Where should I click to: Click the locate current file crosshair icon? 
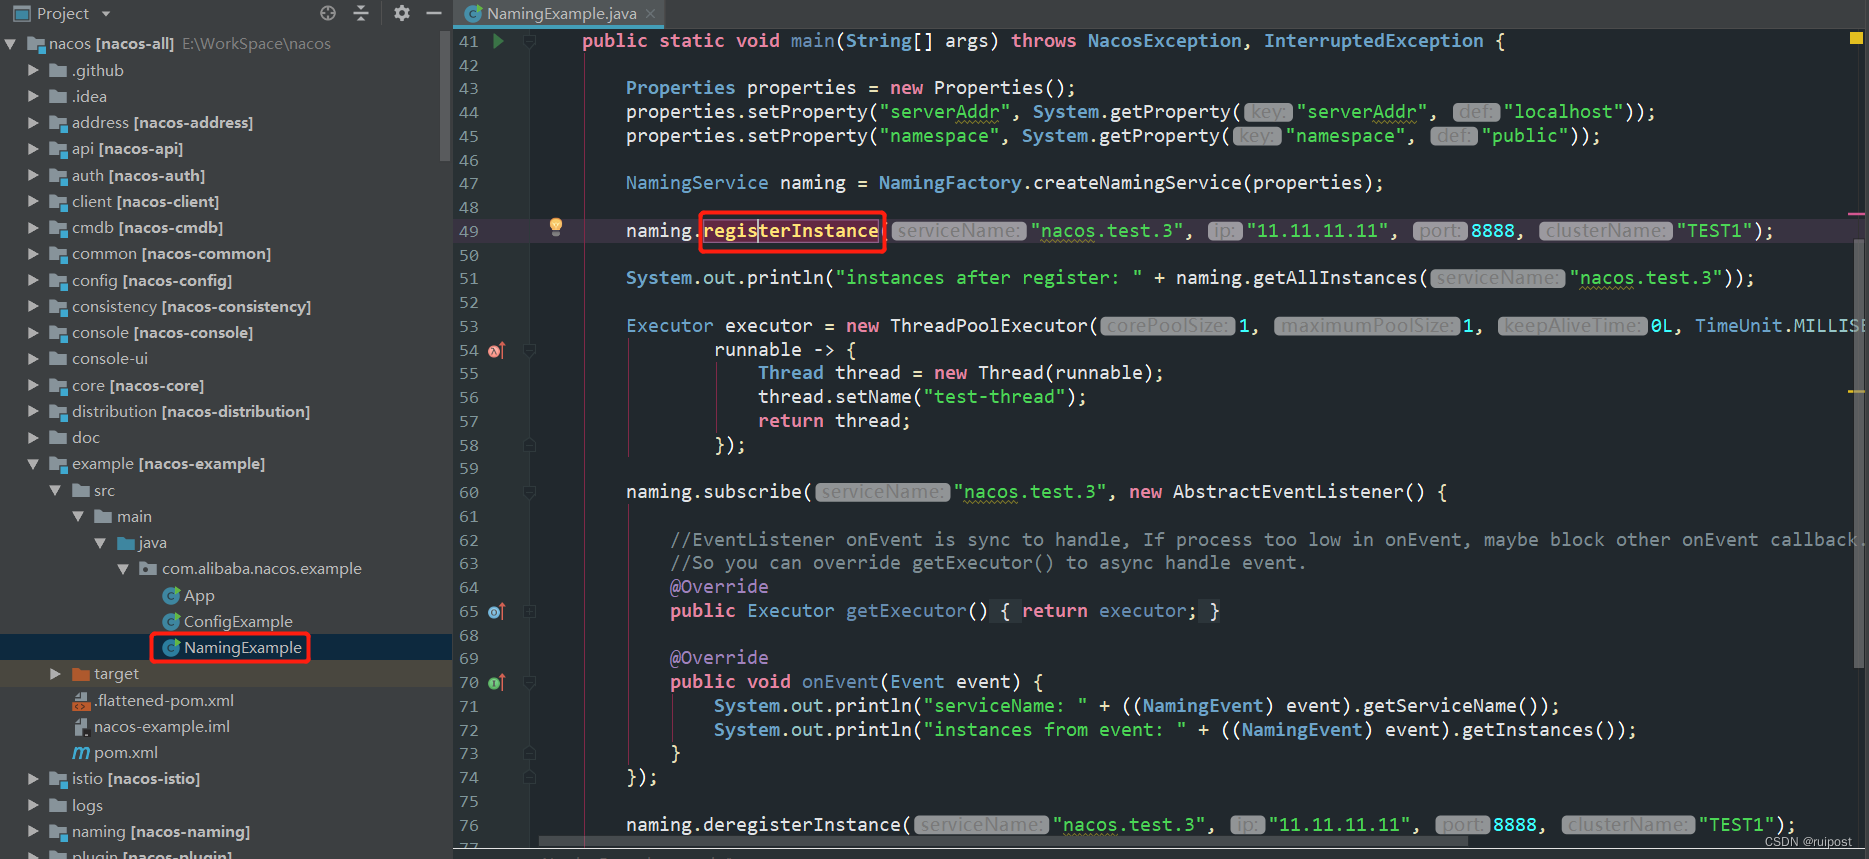pos(328,13)
